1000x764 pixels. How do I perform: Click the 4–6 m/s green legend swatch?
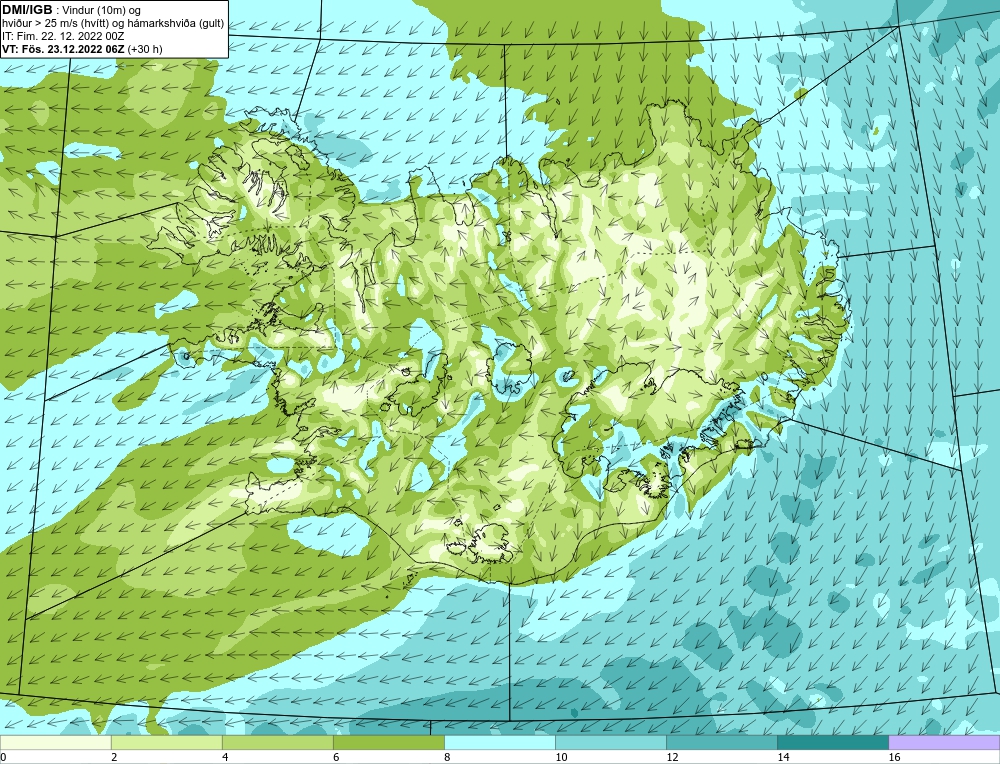[277, 743]
